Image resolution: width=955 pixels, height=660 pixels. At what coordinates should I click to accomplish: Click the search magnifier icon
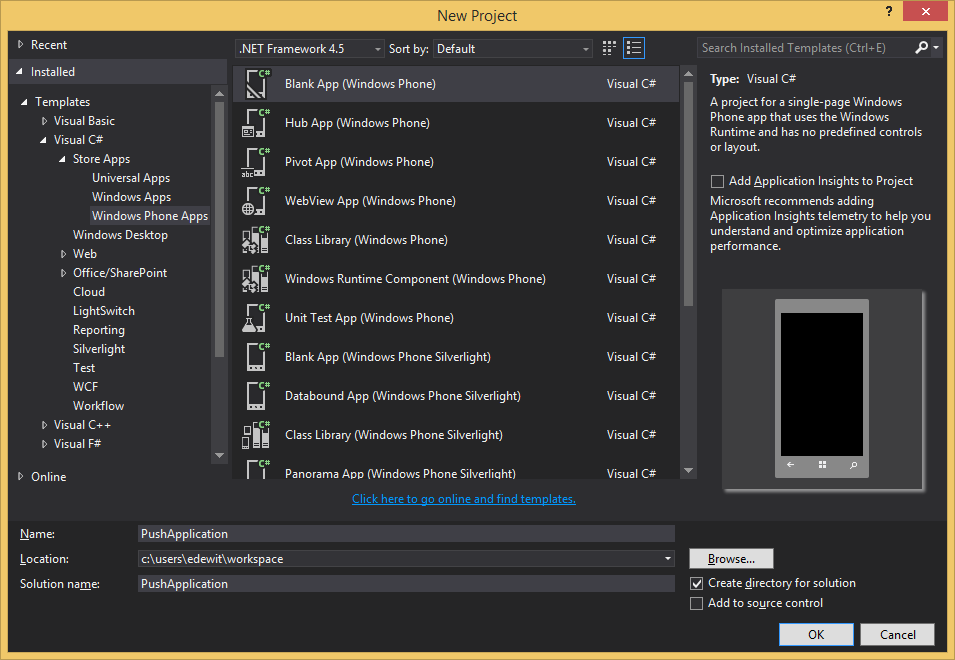pos(921,48)
